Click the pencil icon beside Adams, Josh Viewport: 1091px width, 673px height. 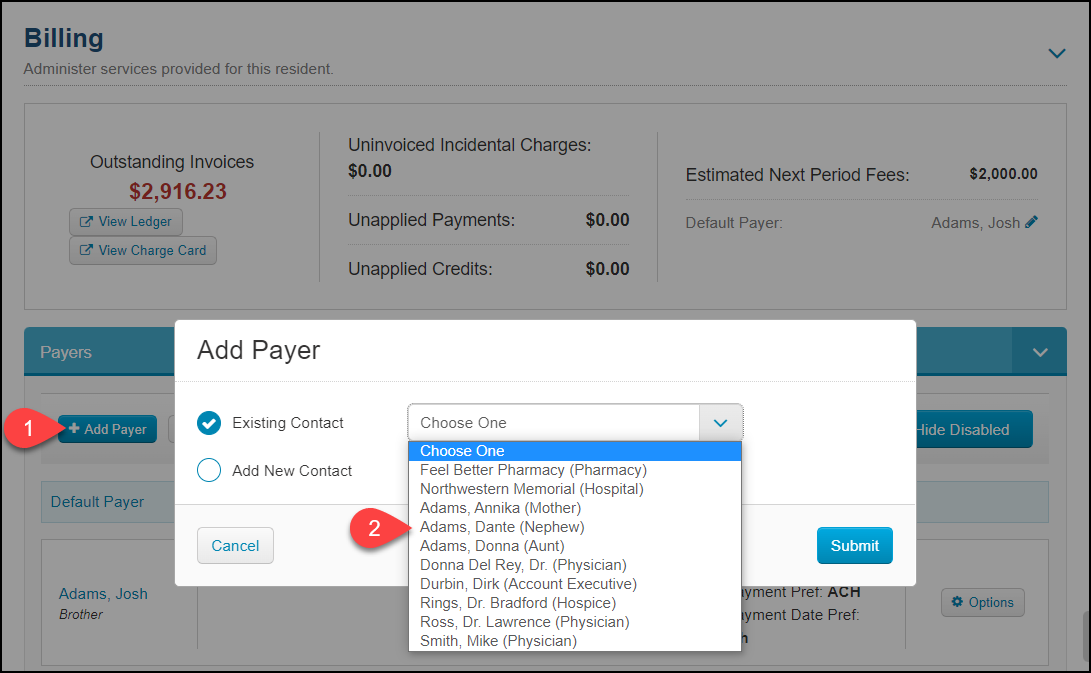(x=1031, y=222)
